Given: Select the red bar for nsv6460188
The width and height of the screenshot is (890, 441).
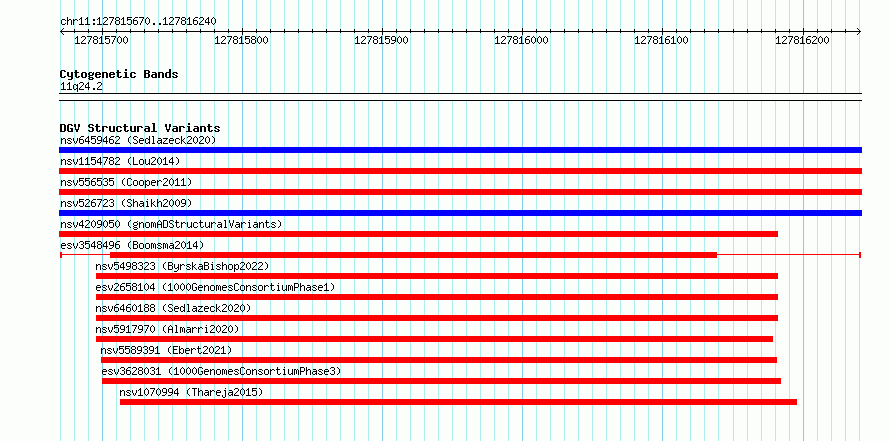Looking at the screenshot, I should 436,318.
